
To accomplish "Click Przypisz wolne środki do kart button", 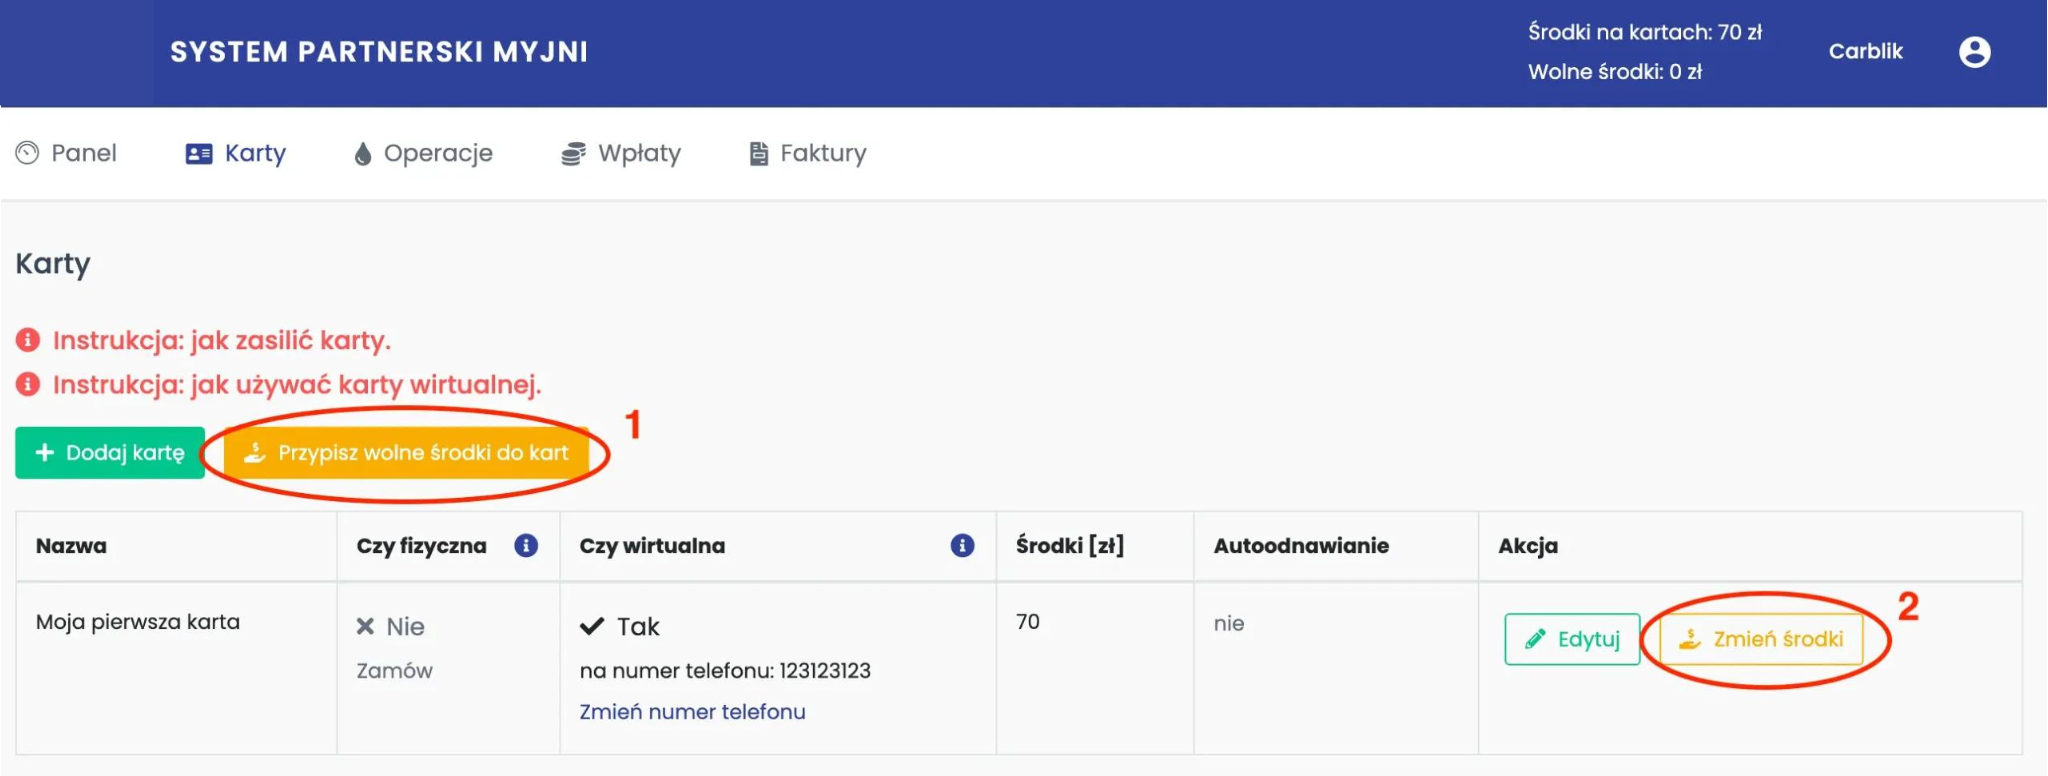I will [406, 453].
